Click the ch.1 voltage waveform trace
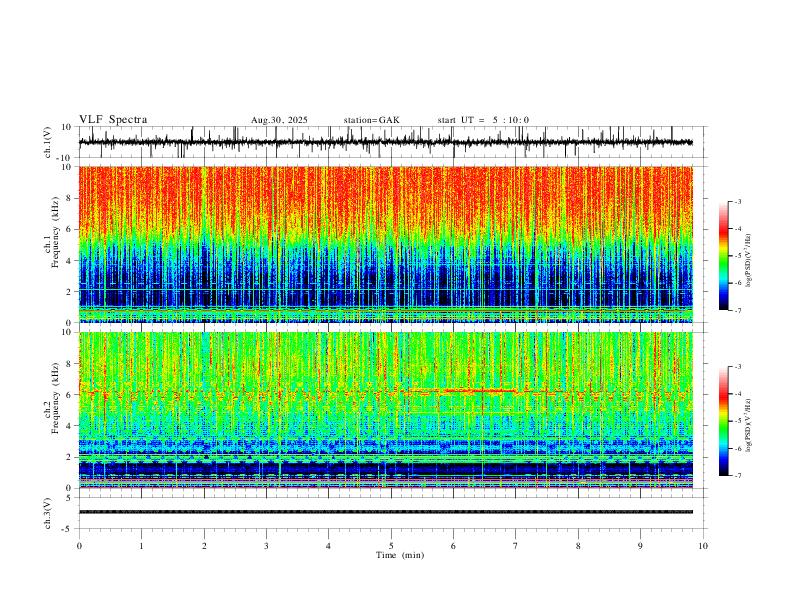Screen dimensions: 792x612 [385, 142]
